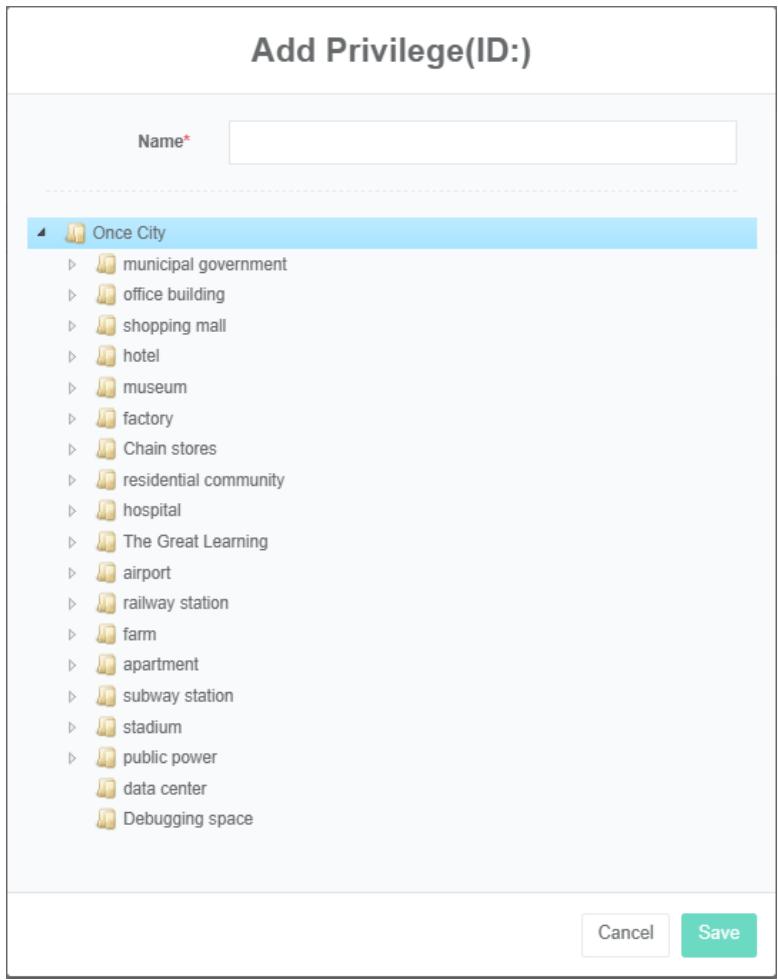Focus the Name input field
This screenshot has height=980, width=778.
point(482,143)
